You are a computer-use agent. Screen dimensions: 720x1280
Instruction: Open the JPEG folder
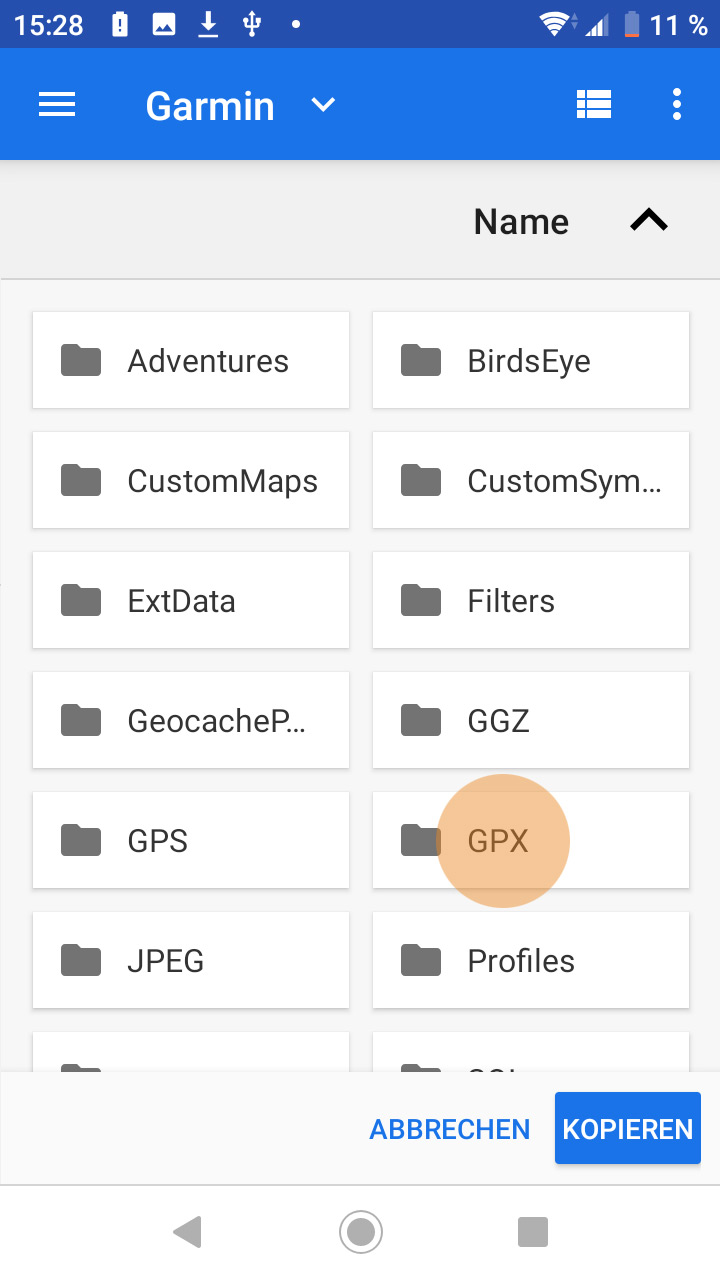coord(191,961)
